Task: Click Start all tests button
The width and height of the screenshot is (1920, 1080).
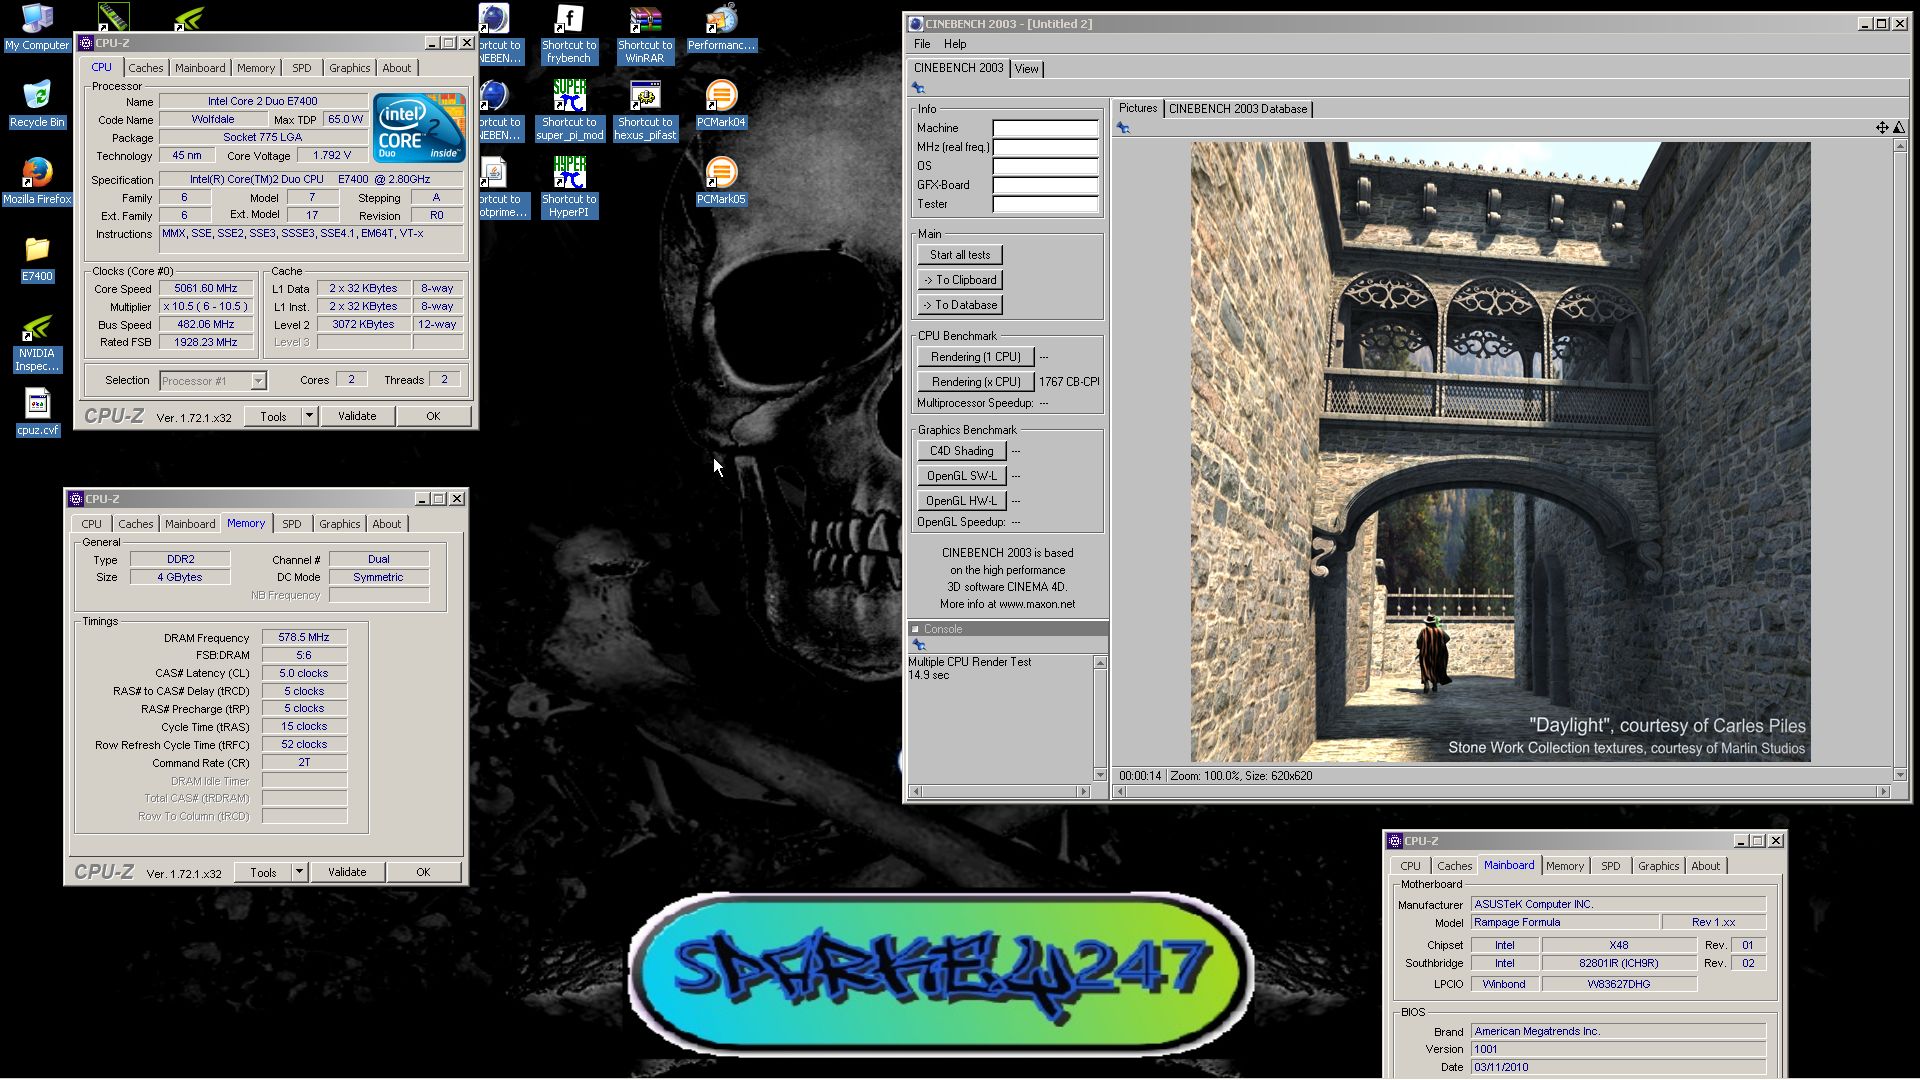Action: click(960, 255)
